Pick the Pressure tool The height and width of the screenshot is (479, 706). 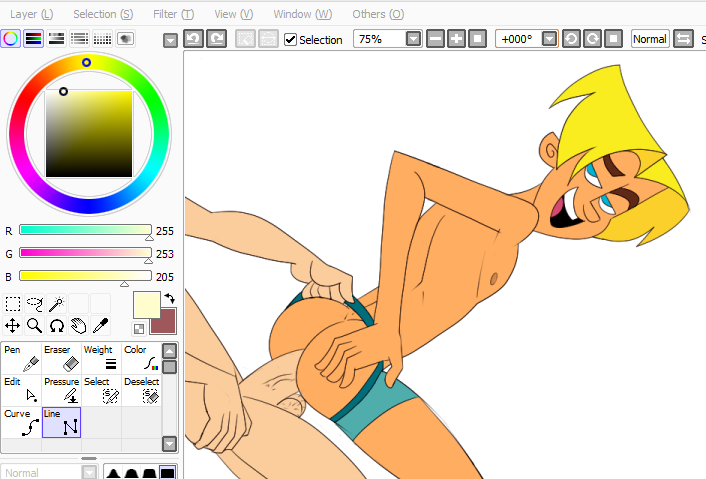click(x=61, y=390)
